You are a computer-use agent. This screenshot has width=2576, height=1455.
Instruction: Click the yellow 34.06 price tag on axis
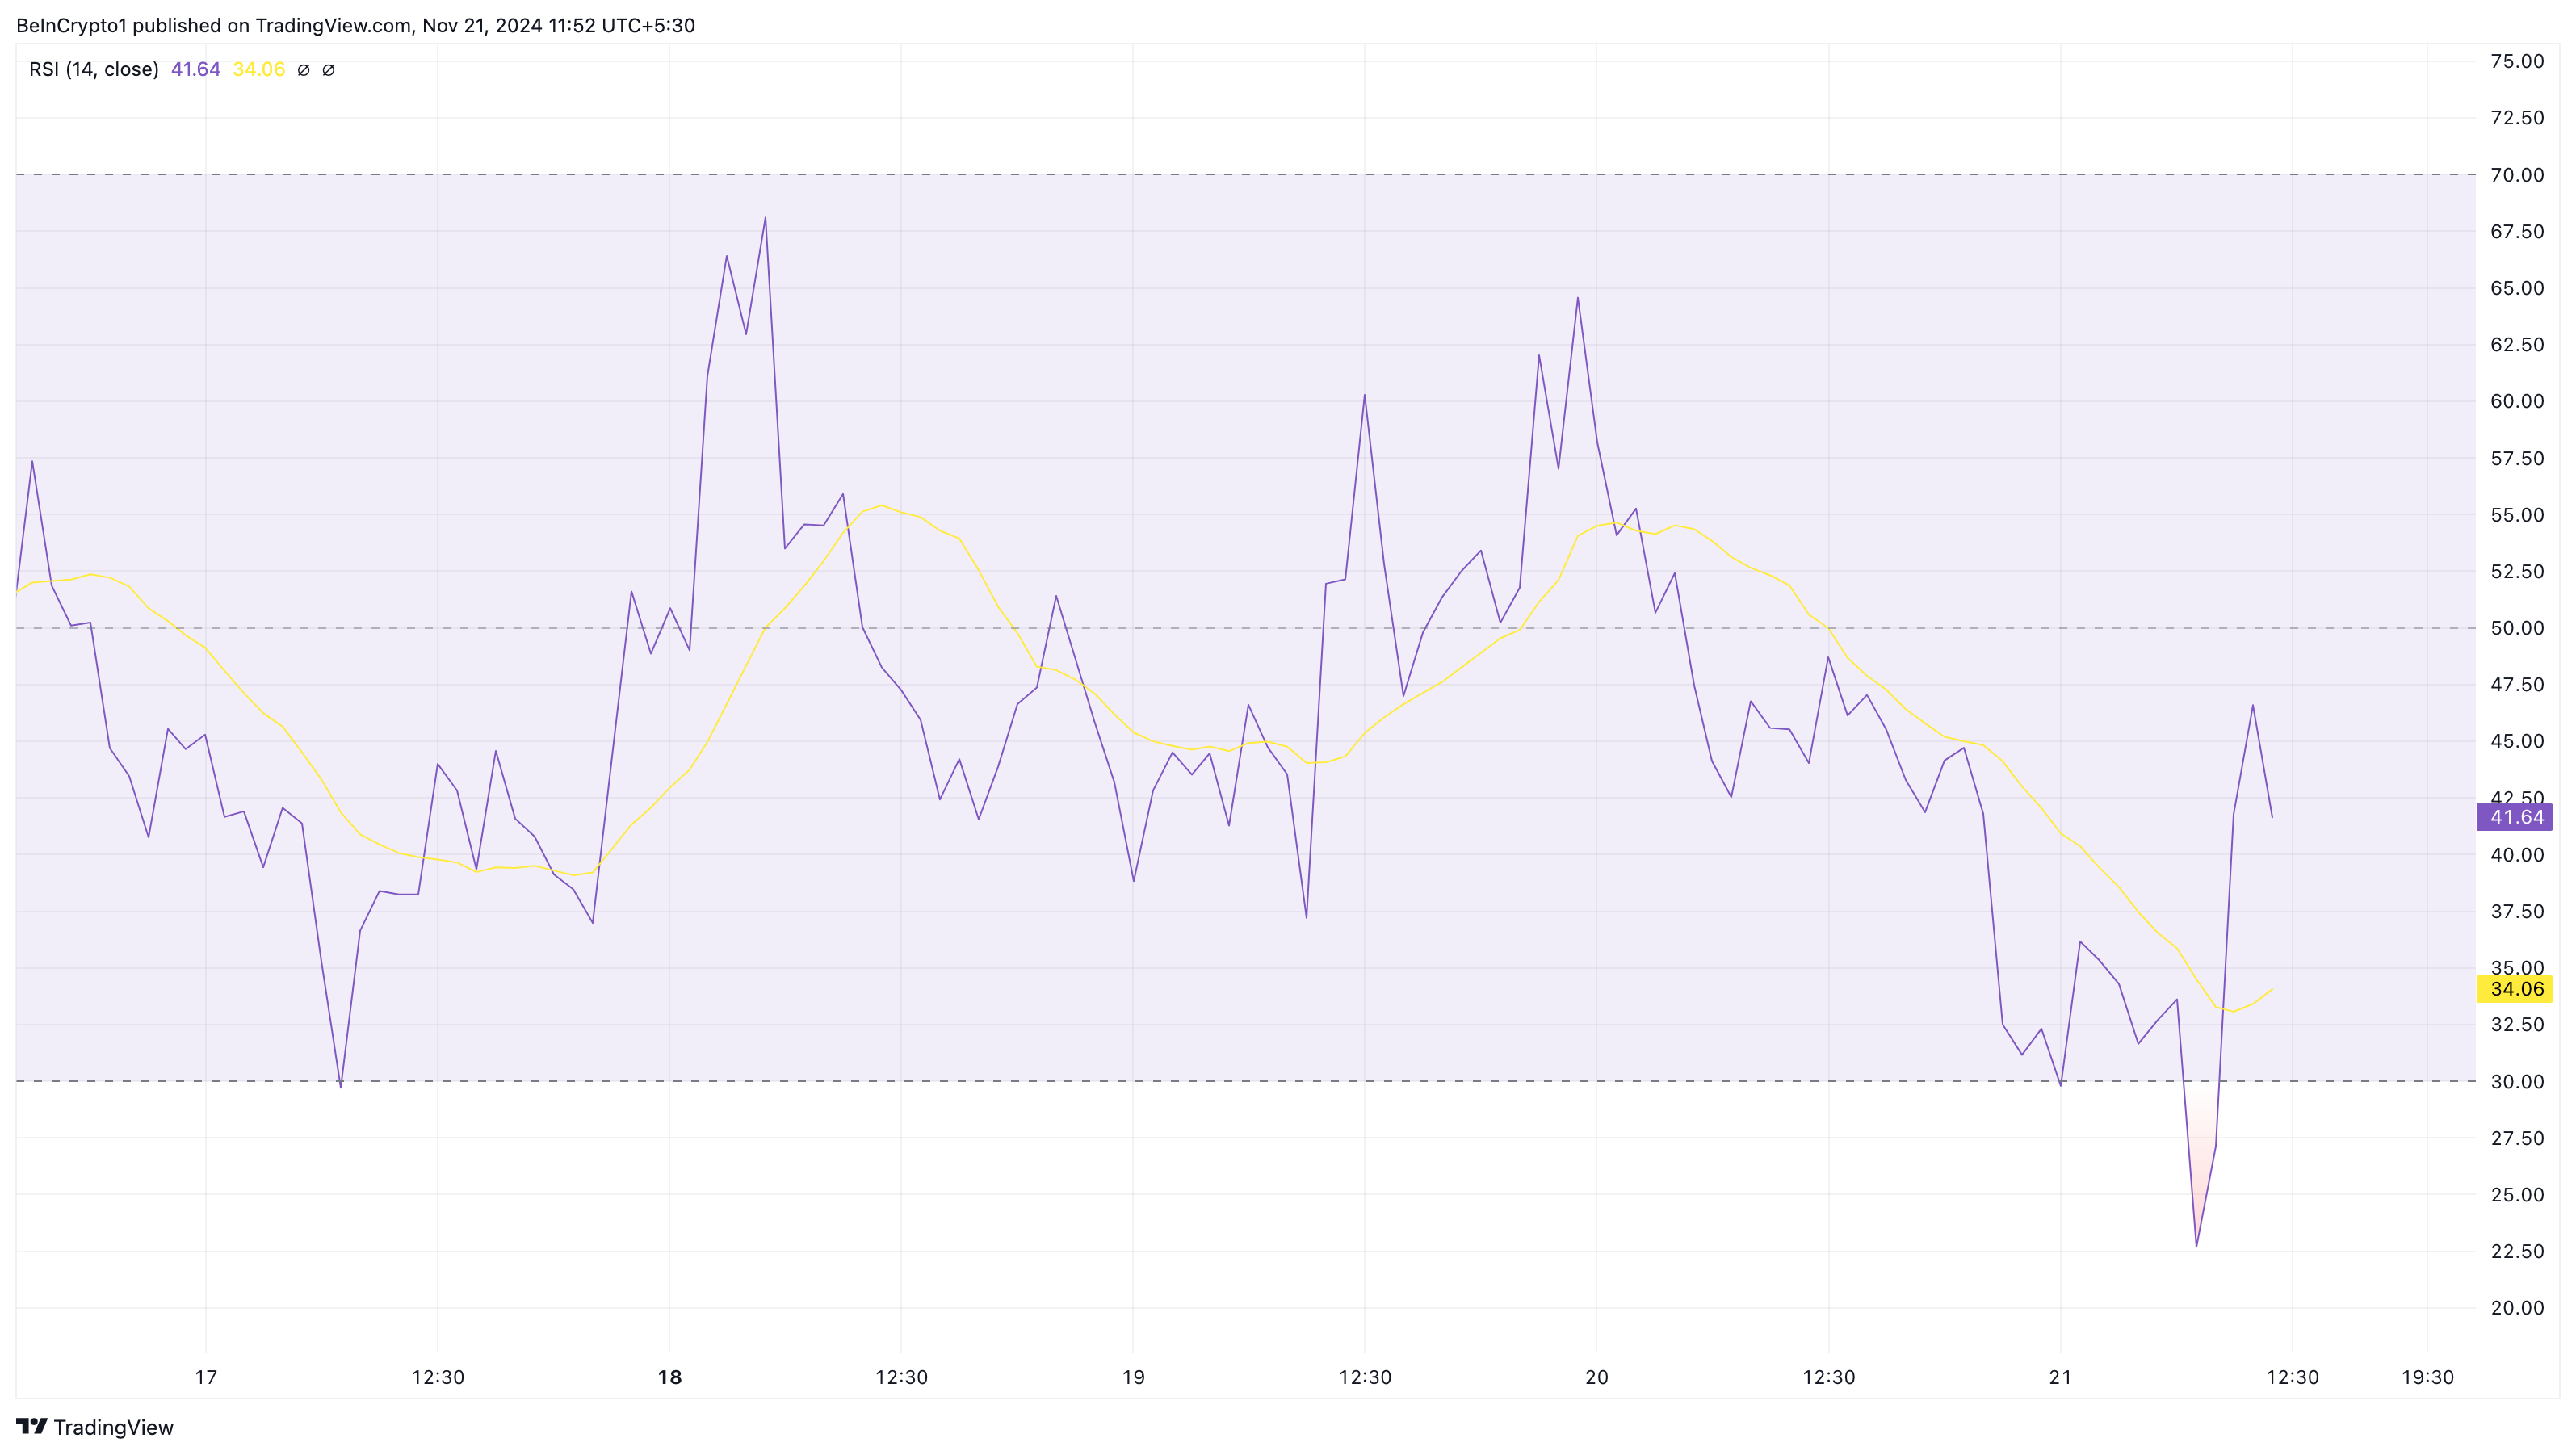point(2515,989)
